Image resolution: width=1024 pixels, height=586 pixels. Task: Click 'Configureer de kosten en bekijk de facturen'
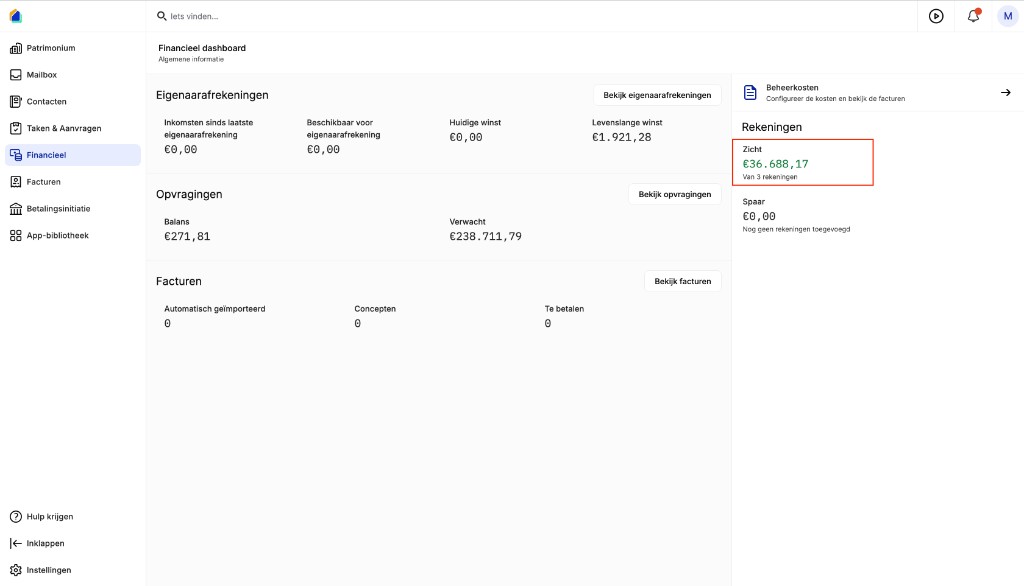click(835, 99)
